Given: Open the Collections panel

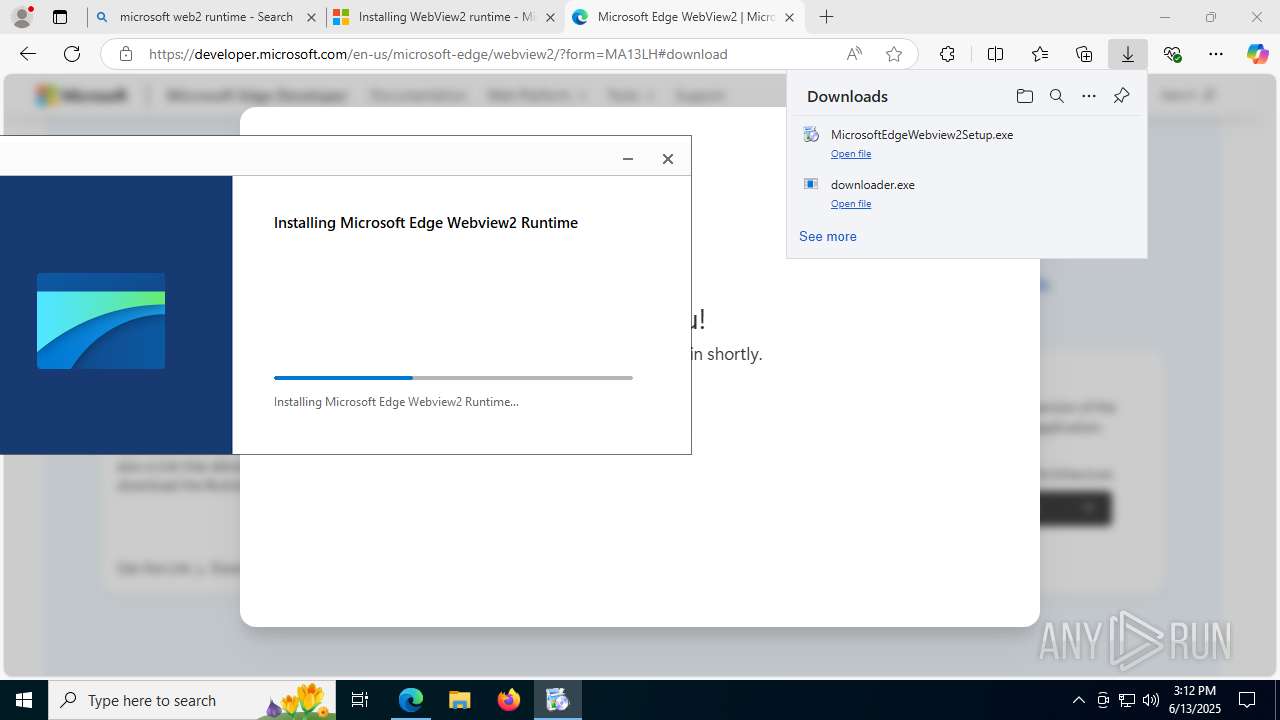Looking at the screenshot, I should point(1084,54).
